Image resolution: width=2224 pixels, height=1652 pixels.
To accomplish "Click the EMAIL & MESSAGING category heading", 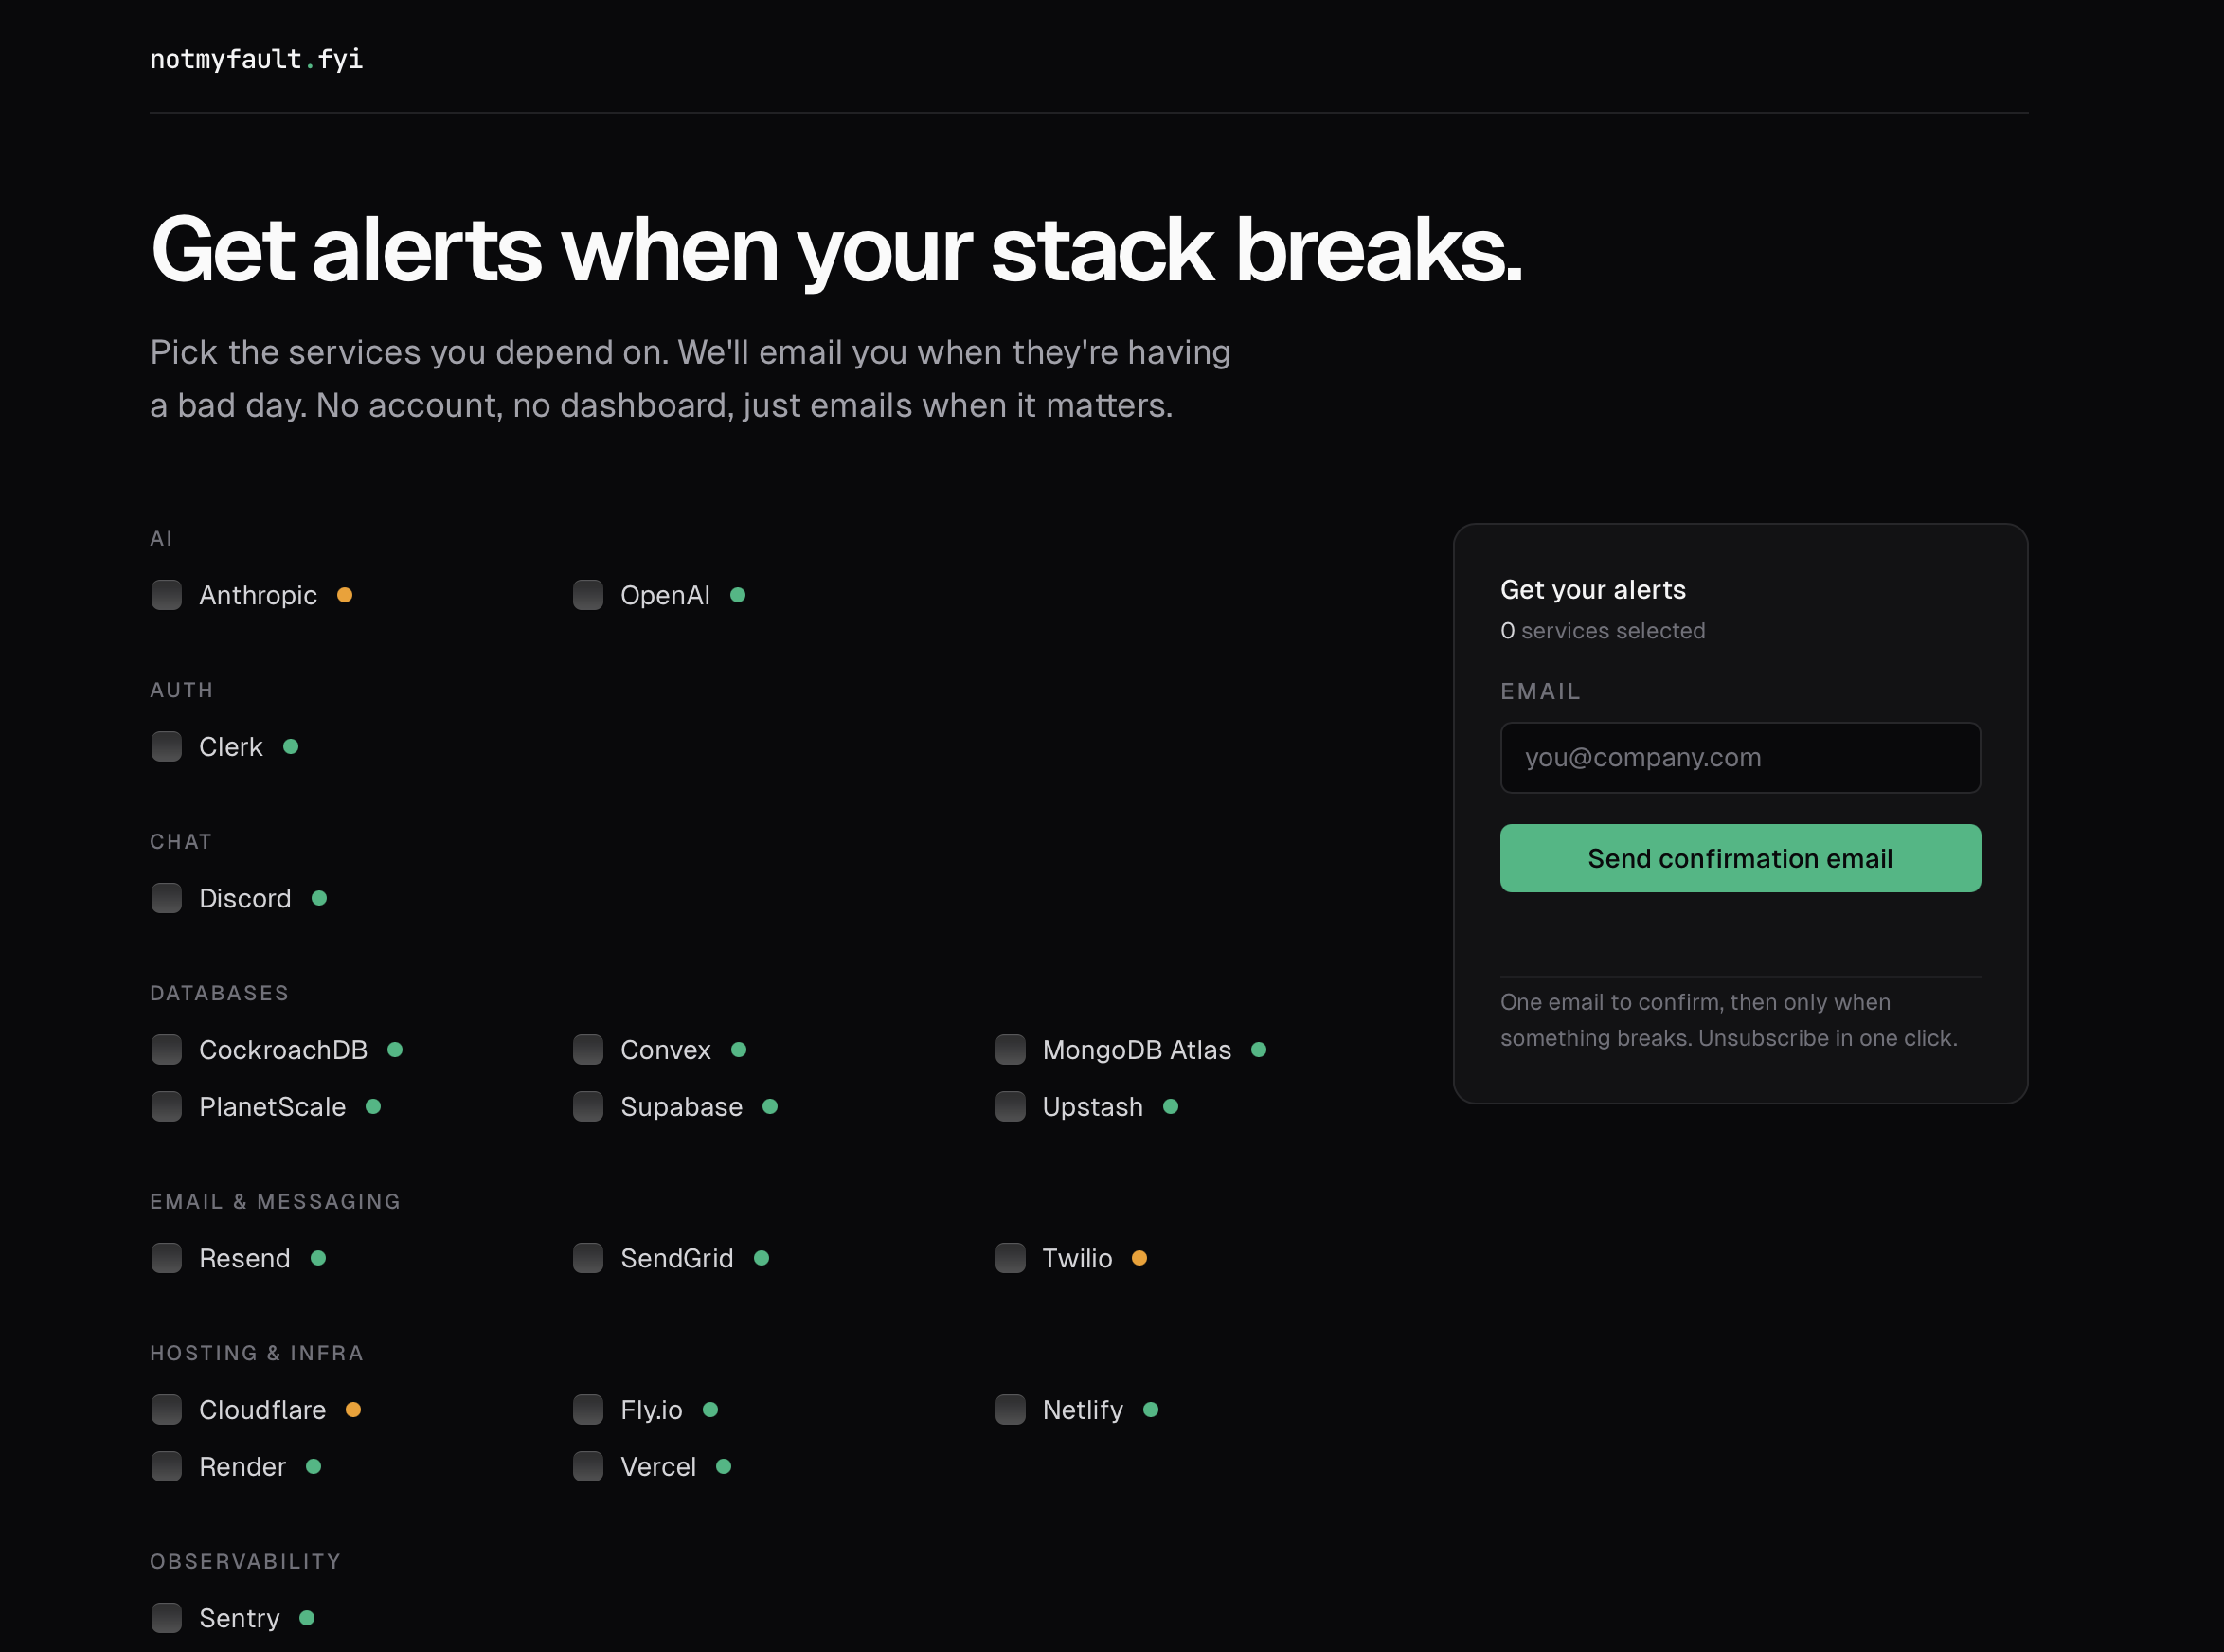I will 275,1202.
